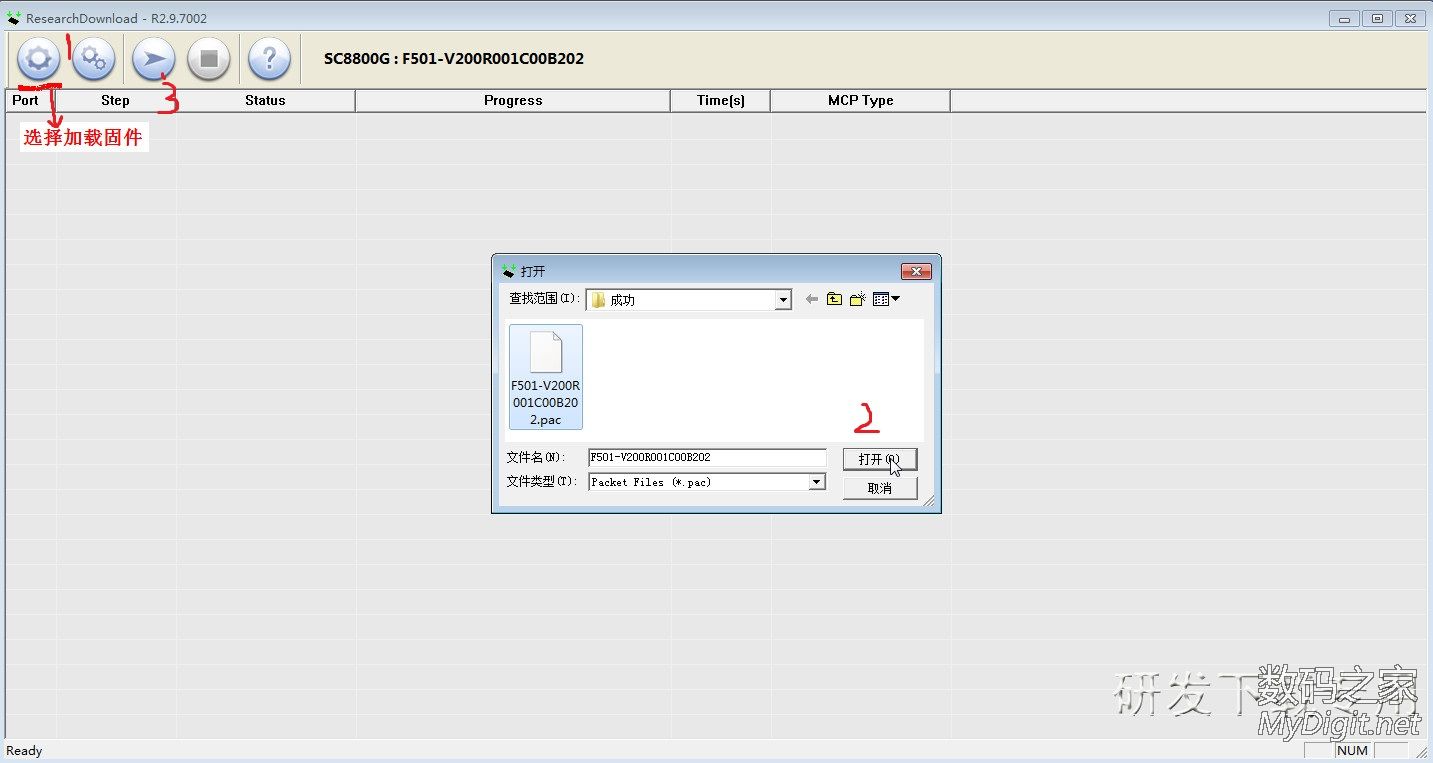Viewport: 1433px width, 763px height.
Task: Expand the 文件类型 Packet Files dropdown
Action: 817,482
